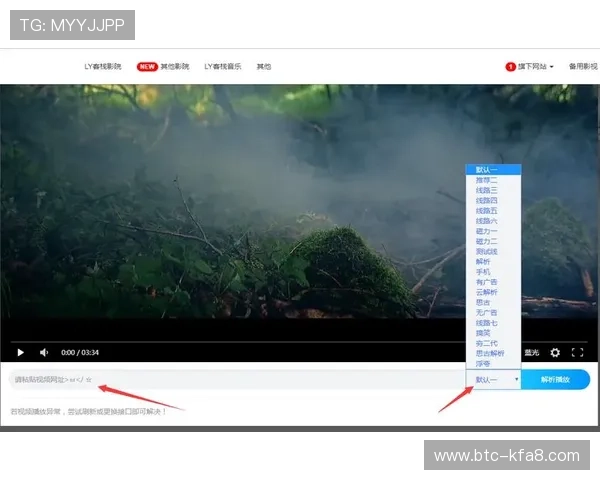The width and height of the screenshot is (600, 480).
Task: Click the 解析播放 button
Action: (556, 380)
